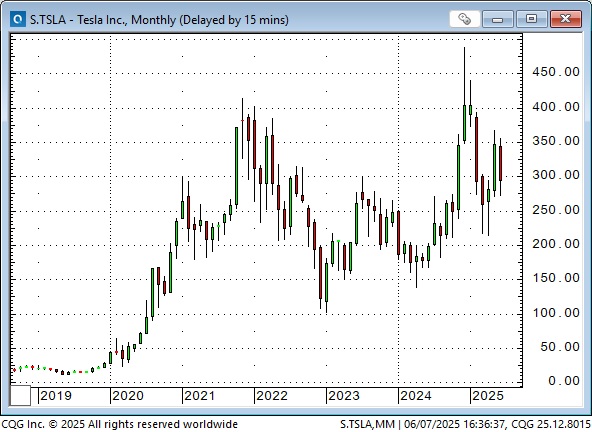The image size is (592, 432).
Task: Click the 300.00 price scale label
Action: coord(556,175)
